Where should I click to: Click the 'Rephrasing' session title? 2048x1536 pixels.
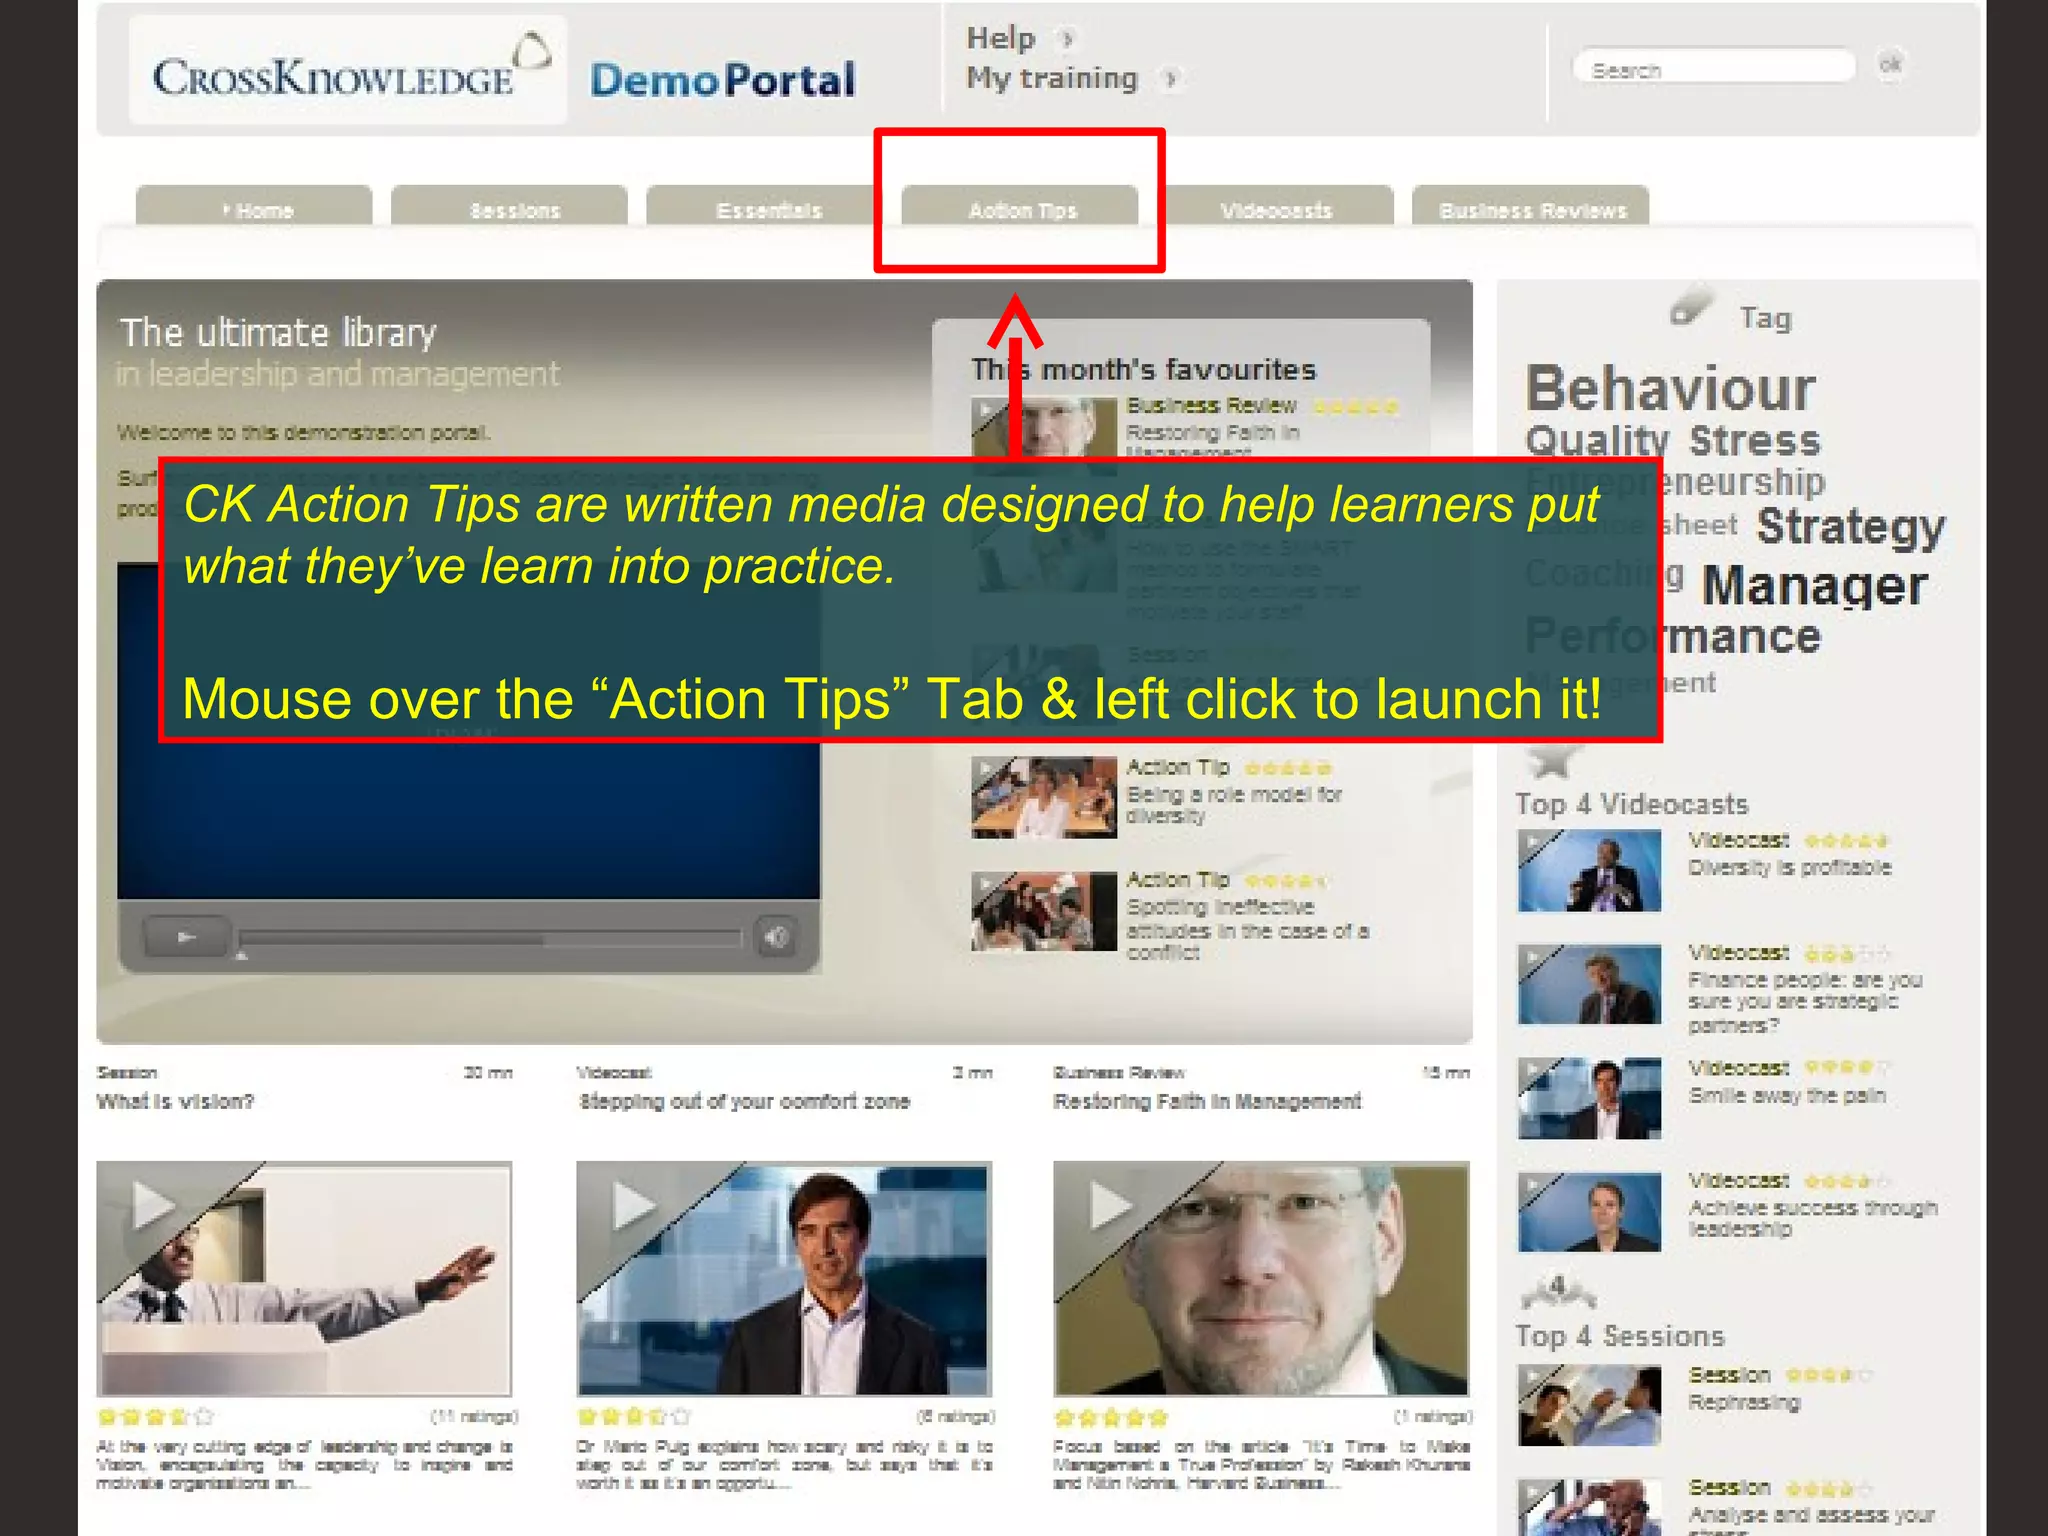pyautogui.click(x=1744, y=1402)
